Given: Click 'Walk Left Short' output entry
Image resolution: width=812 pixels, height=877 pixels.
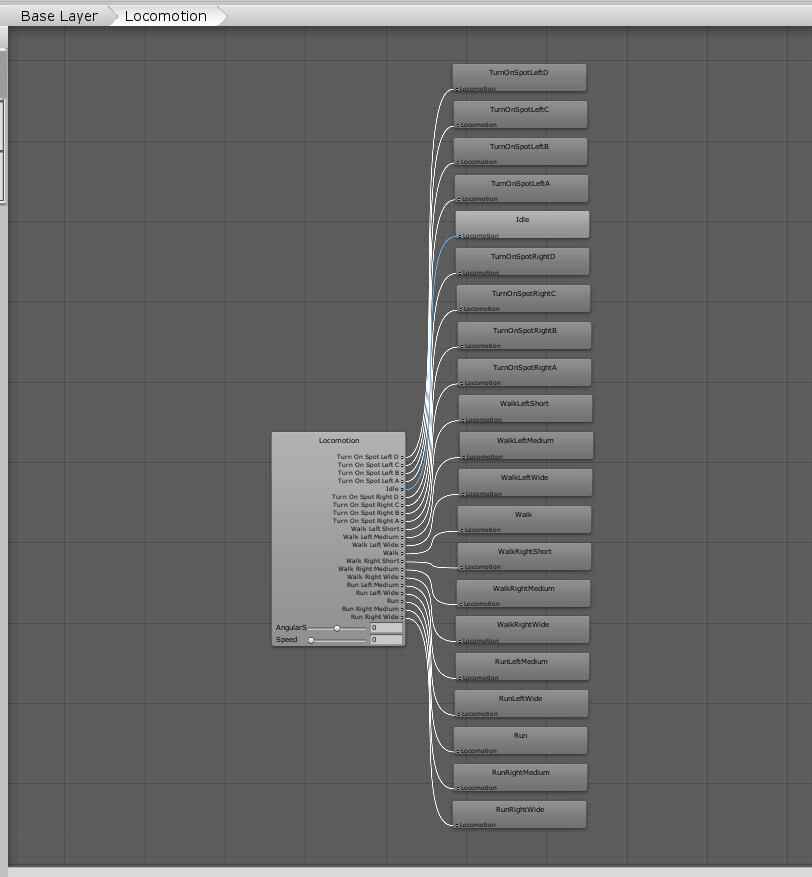Looking at the screenshot, I should click(x=377, y=529).
